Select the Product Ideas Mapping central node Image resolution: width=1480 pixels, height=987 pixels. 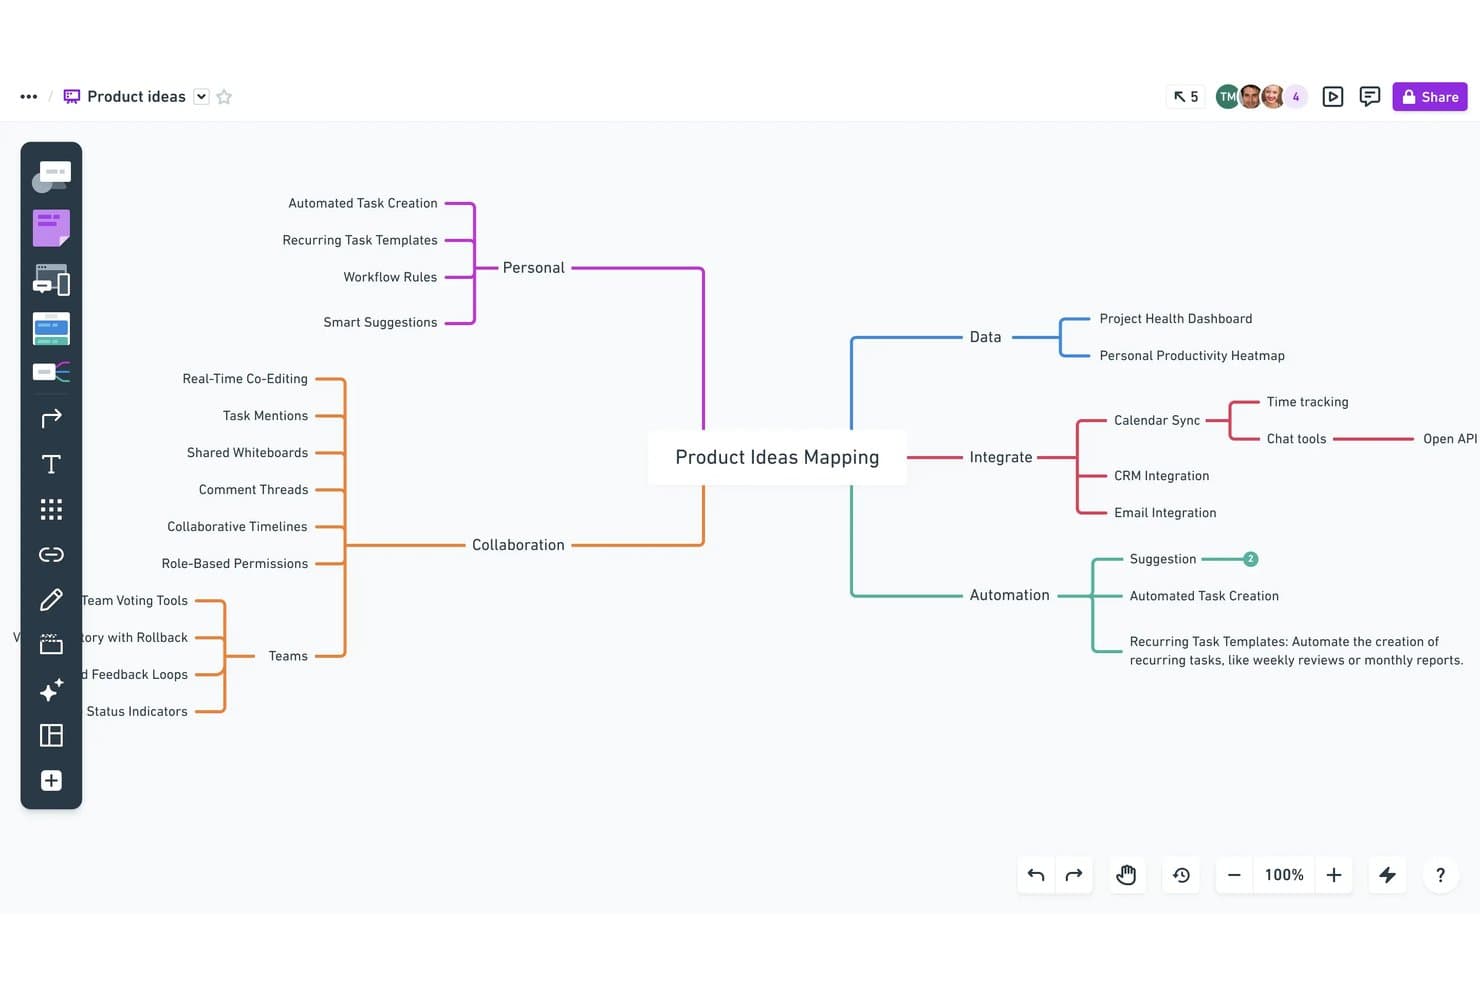click(x=777, y=457)
